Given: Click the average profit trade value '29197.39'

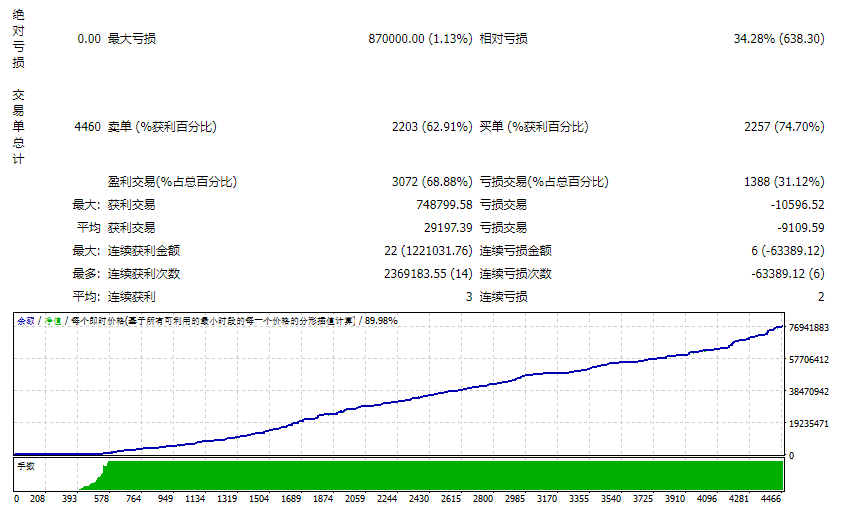Looking at the screenshot, I should tap(448, 228).
